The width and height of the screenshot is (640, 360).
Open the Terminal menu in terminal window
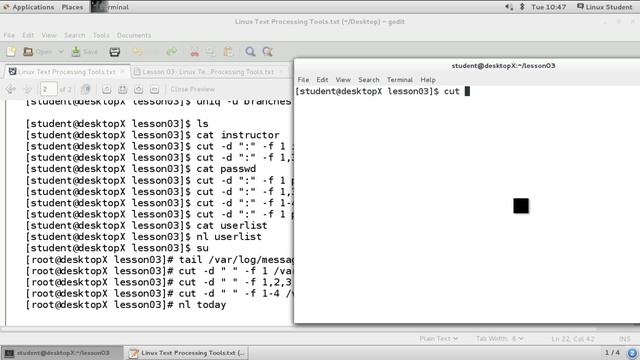click(x=400, y=80)
